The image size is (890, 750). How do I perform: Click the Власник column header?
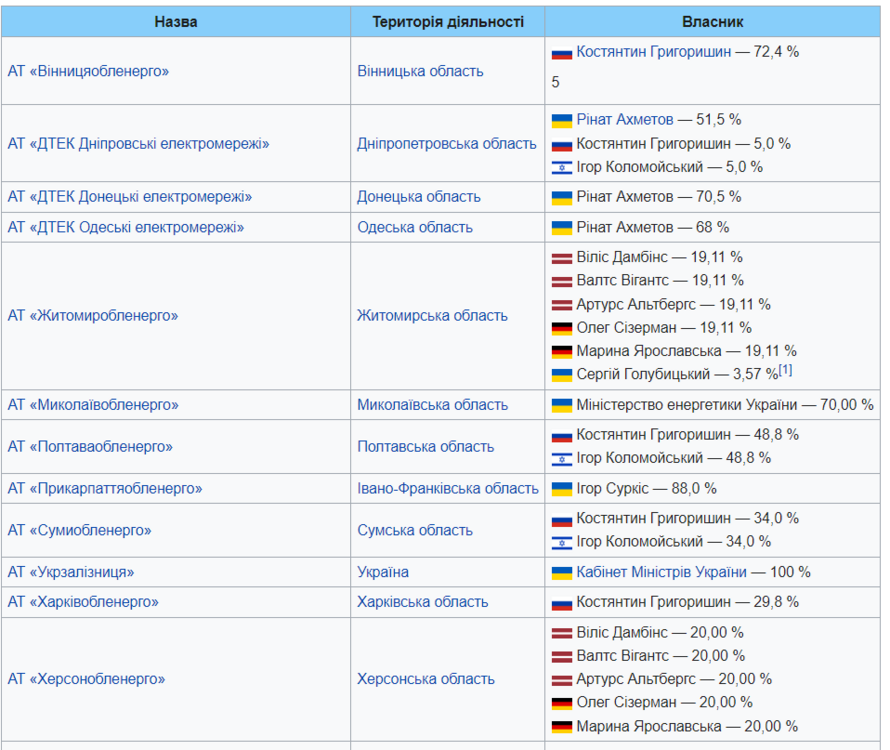(x=711, y=20)
